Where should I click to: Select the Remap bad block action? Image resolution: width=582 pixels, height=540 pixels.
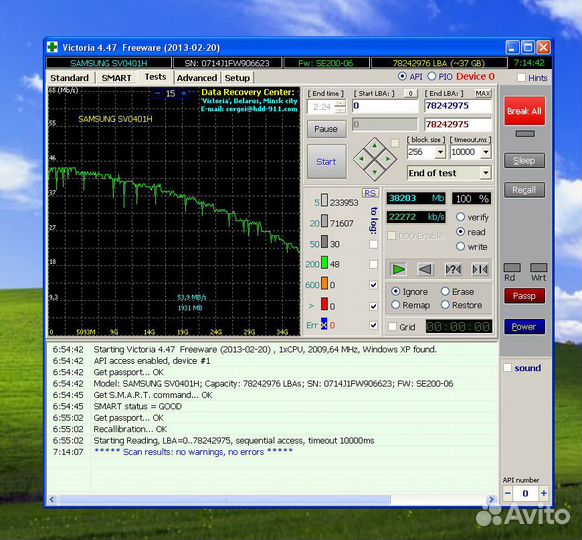[x=396, y=305]
